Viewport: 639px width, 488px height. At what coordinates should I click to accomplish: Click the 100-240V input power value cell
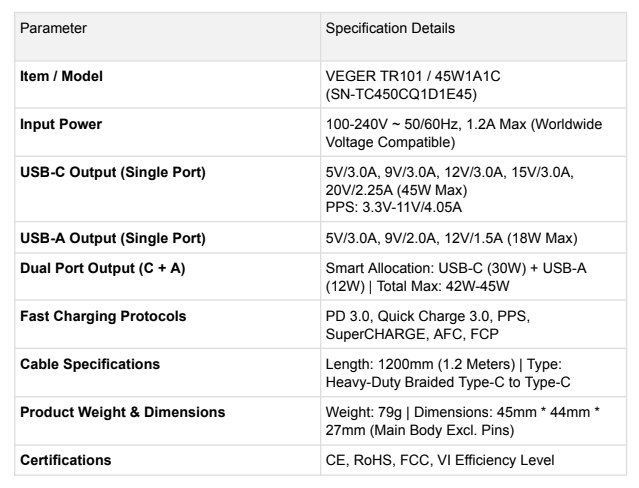click(473, 132)
